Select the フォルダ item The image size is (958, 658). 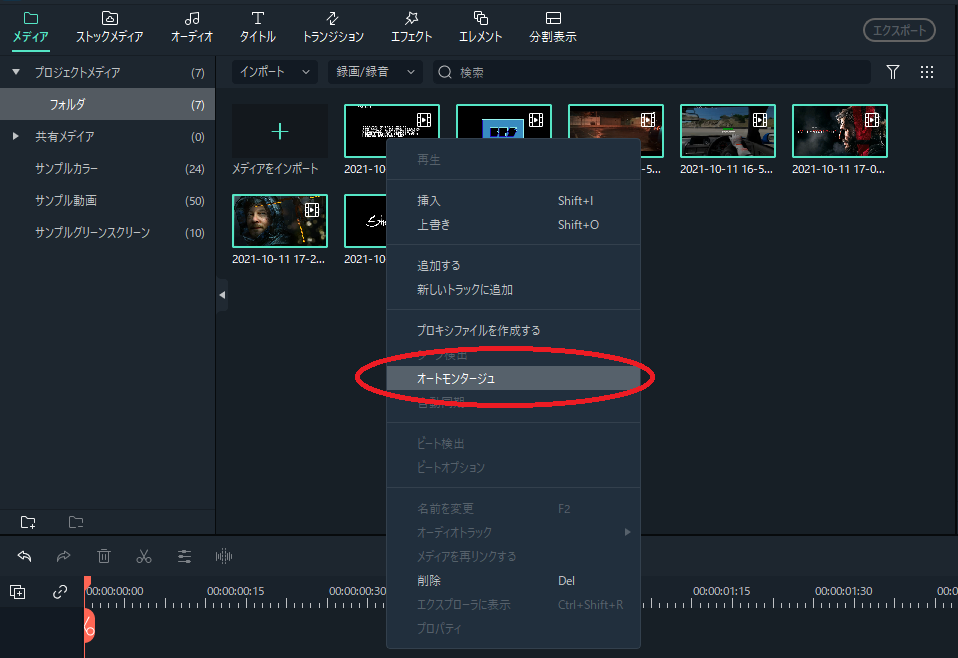coord(108,104)
